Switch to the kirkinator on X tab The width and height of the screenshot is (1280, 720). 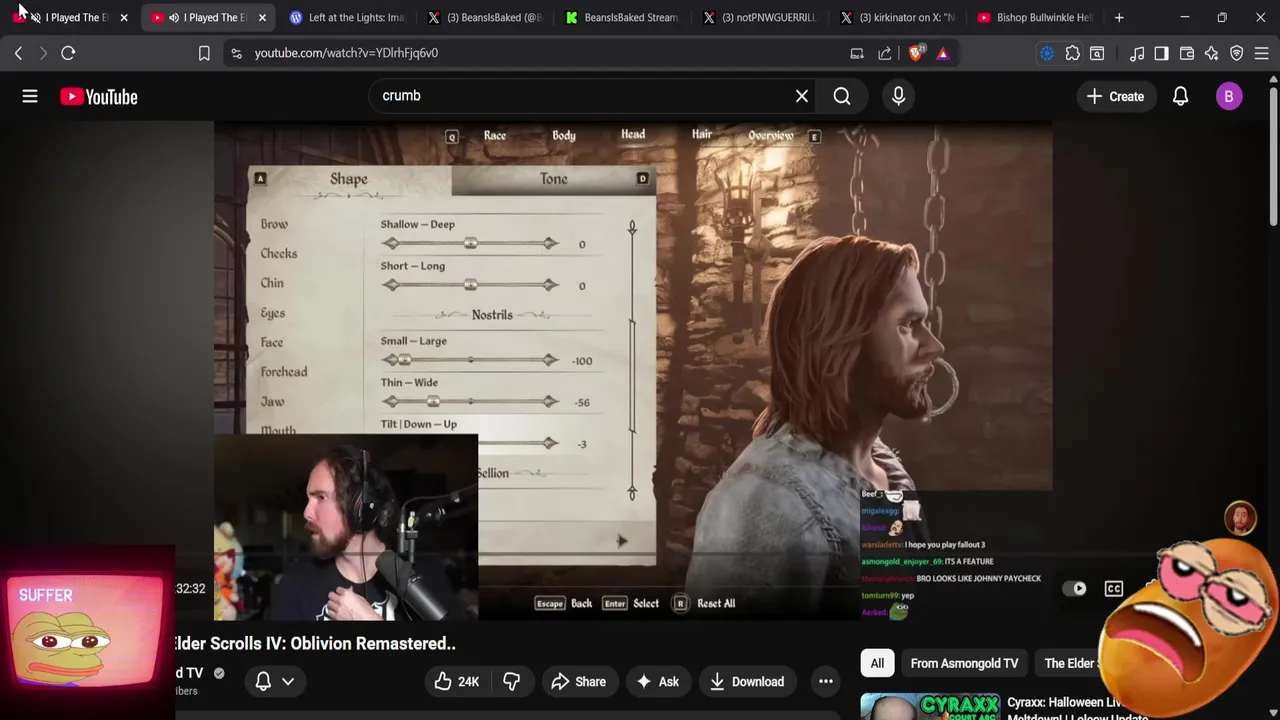tap(898, 18)
